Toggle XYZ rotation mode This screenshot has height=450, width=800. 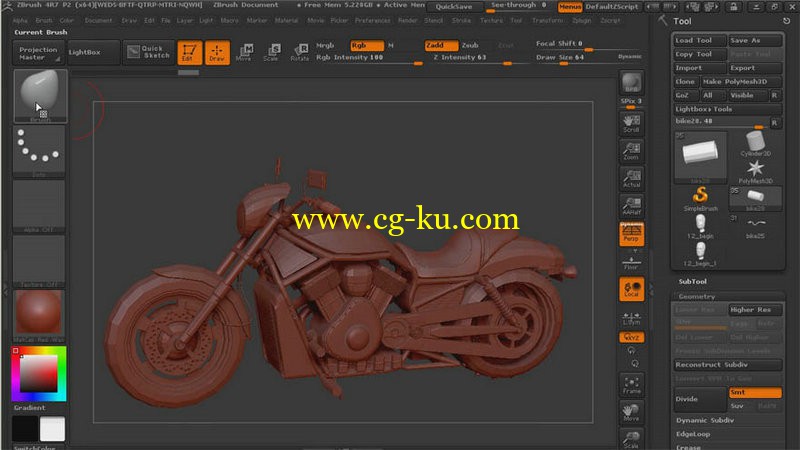coord(632,337)
